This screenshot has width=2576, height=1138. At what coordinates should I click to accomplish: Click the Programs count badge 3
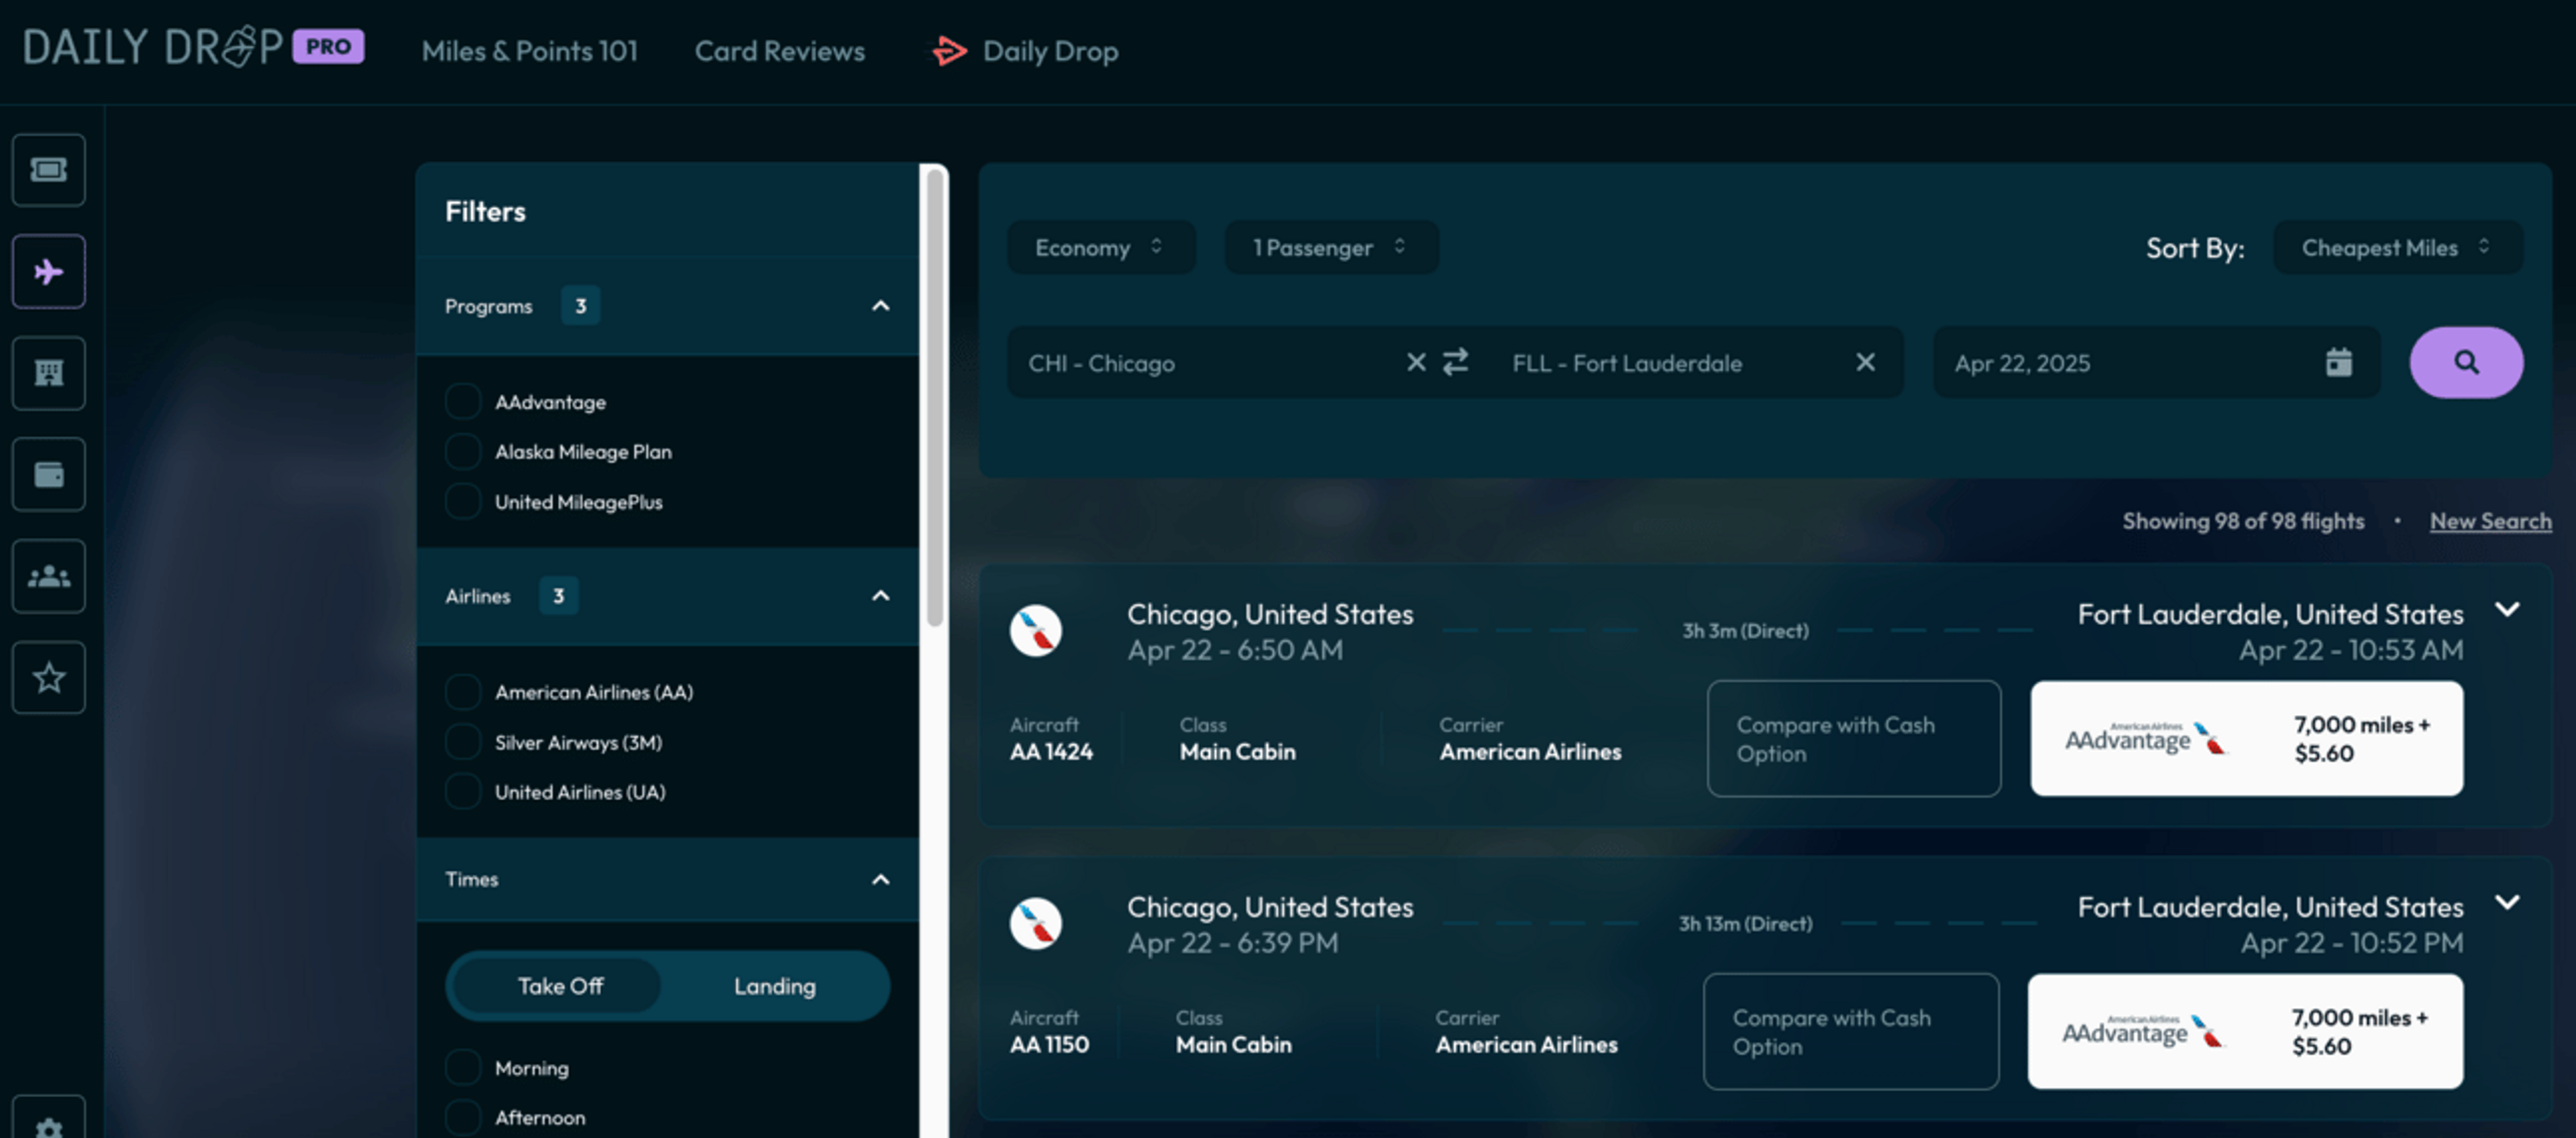tap(580, 306)
